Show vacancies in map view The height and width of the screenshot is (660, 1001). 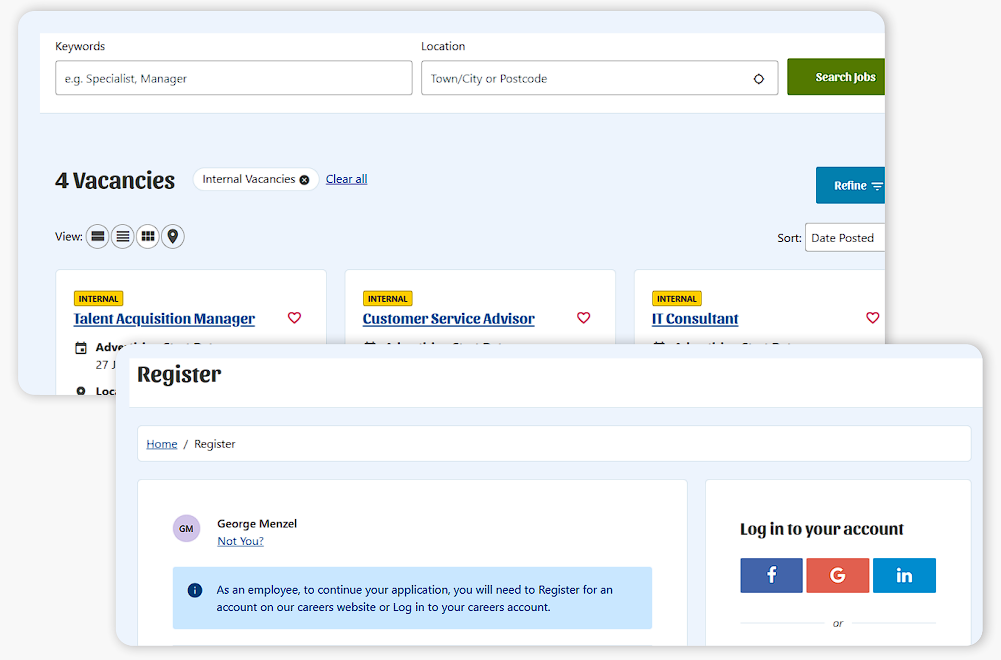click(173, 237)
